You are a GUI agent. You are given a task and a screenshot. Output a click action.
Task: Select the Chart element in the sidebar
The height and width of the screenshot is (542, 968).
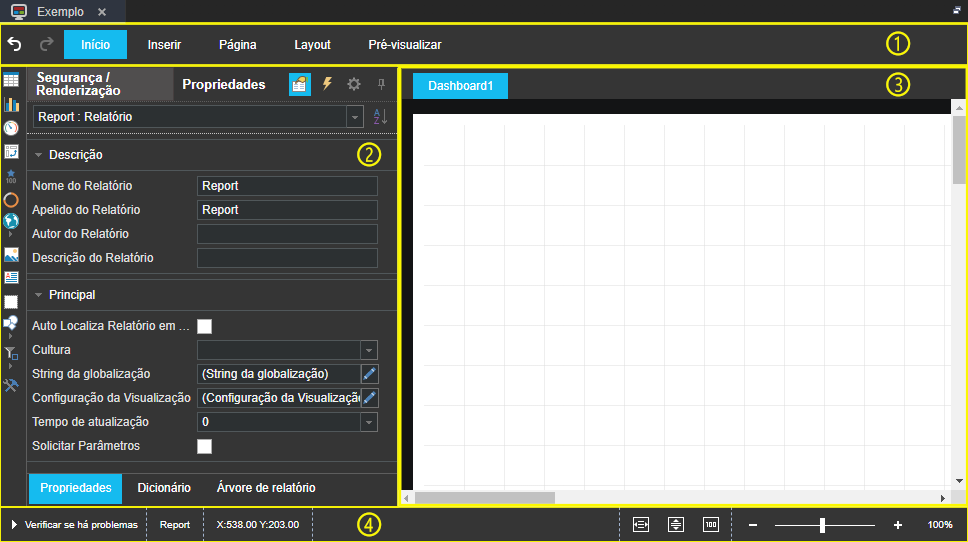11,104
